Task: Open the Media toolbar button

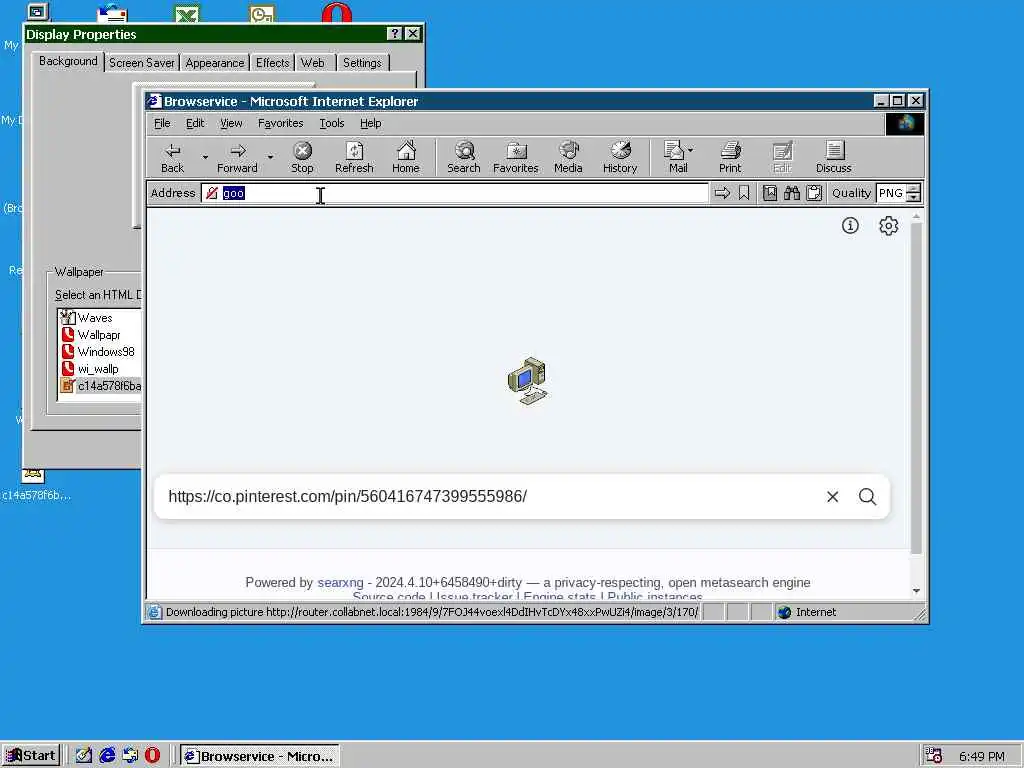Action: click(x=568, y=157)
